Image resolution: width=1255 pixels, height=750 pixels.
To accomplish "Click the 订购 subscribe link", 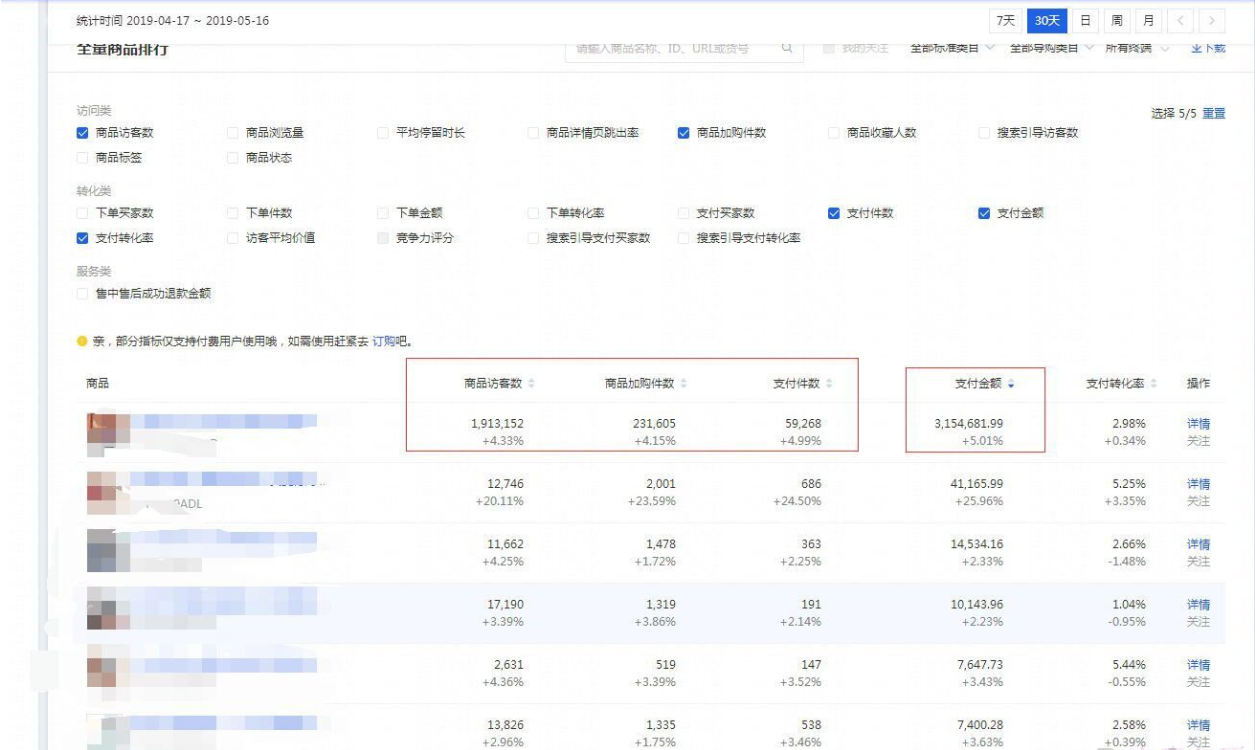I will click(x=384, y=342).
